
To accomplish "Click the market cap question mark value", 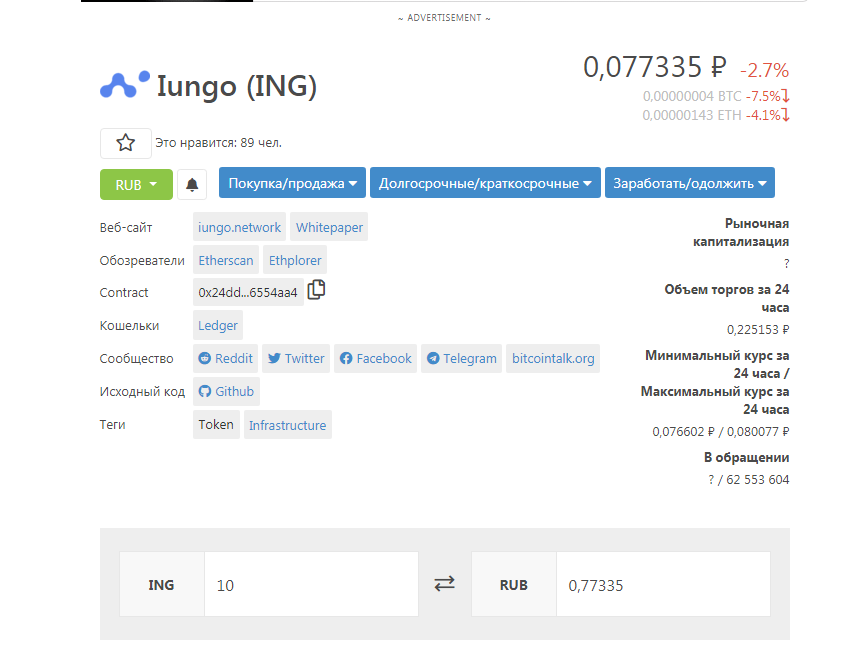I will click(787, 264).
